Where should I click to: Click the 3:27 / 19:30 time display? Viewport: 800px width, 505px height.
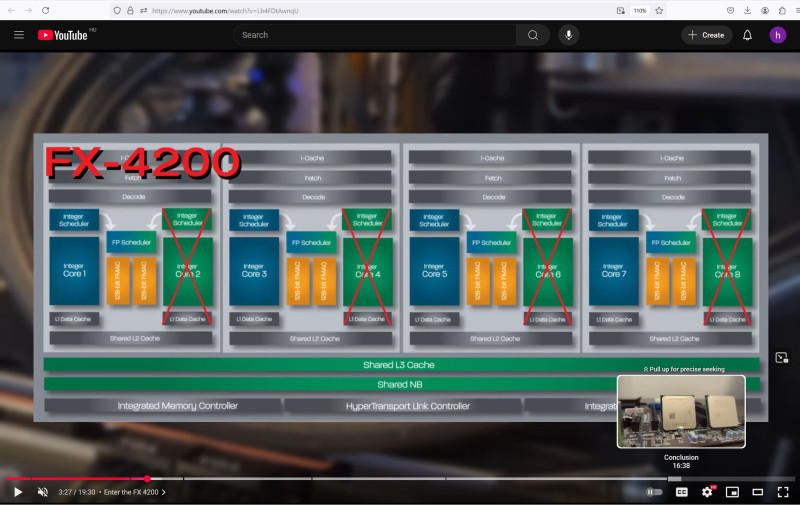point(77,492)
